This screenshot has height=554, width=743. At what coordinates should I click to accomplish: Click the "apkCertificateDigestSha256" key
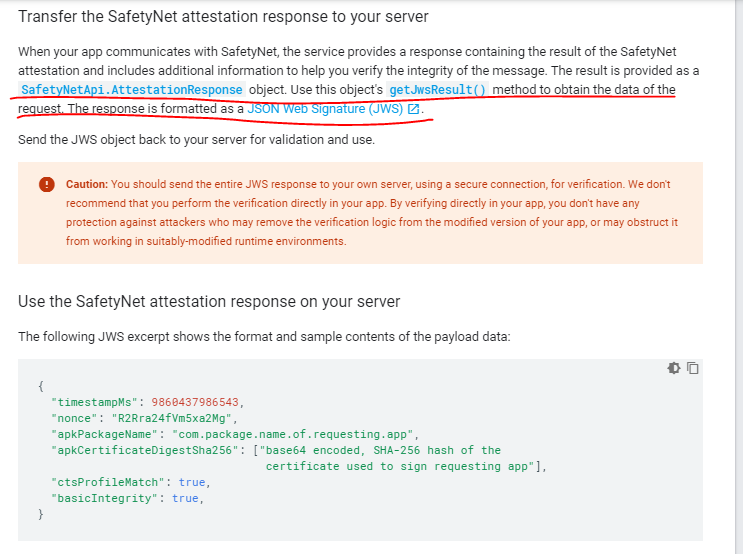145,450
